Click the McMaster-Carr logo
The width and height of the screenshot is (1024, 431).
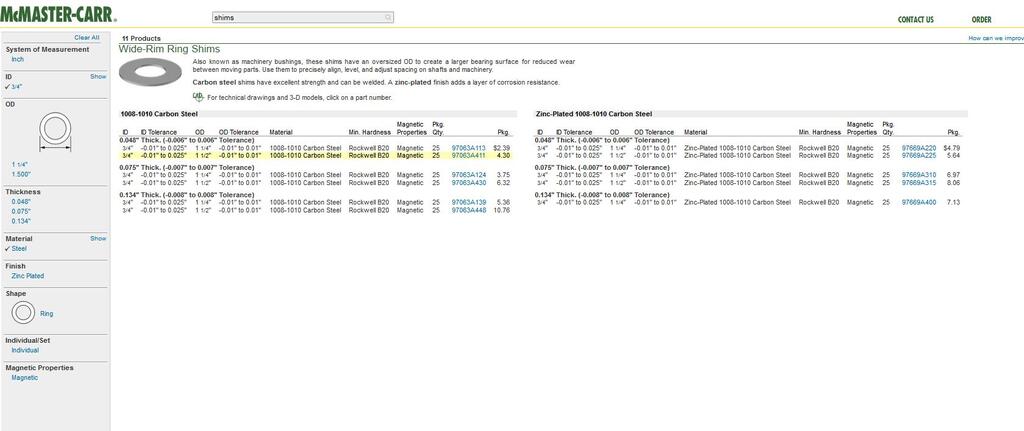coord(58,14)
